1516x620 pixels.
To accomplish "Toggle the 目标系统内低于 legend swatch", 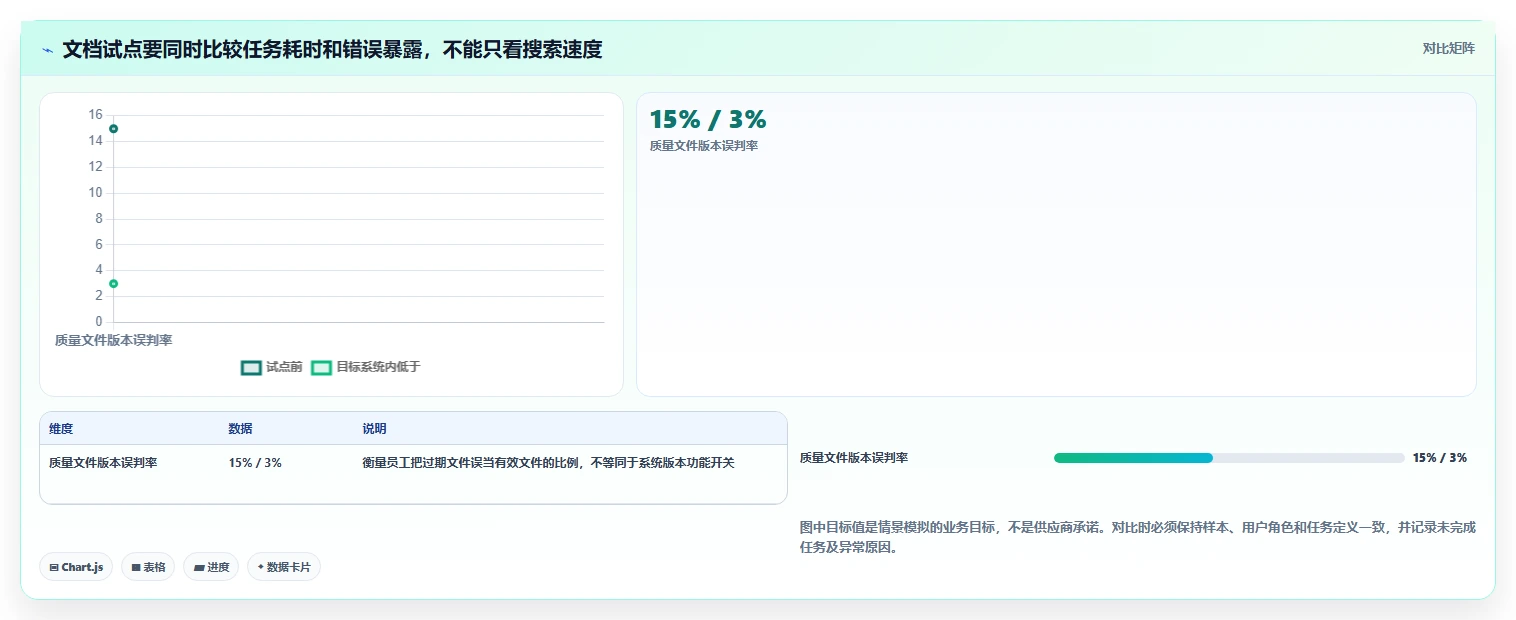I will coord(321,368).
